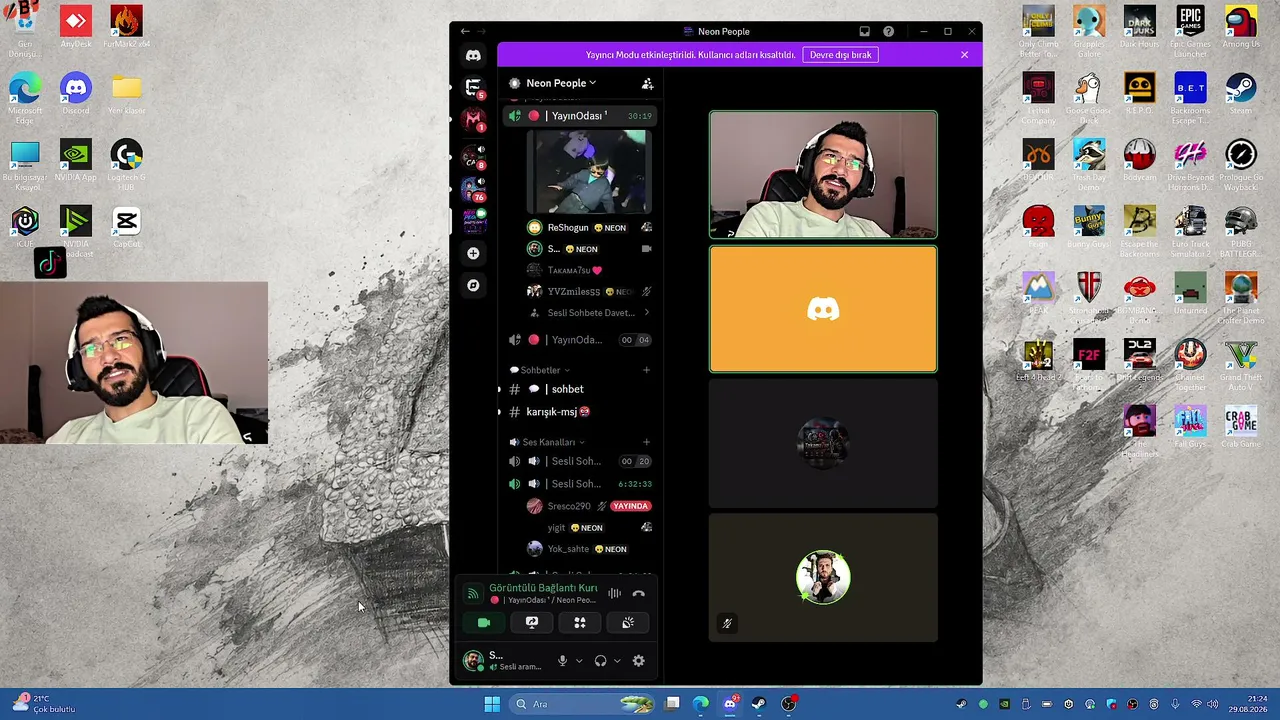Screen dimensions: 1280x720
Task: Click Görüntülü Bağlantı Kuruldu connection status
Action: pyautogui.click(x=543, y=588)
